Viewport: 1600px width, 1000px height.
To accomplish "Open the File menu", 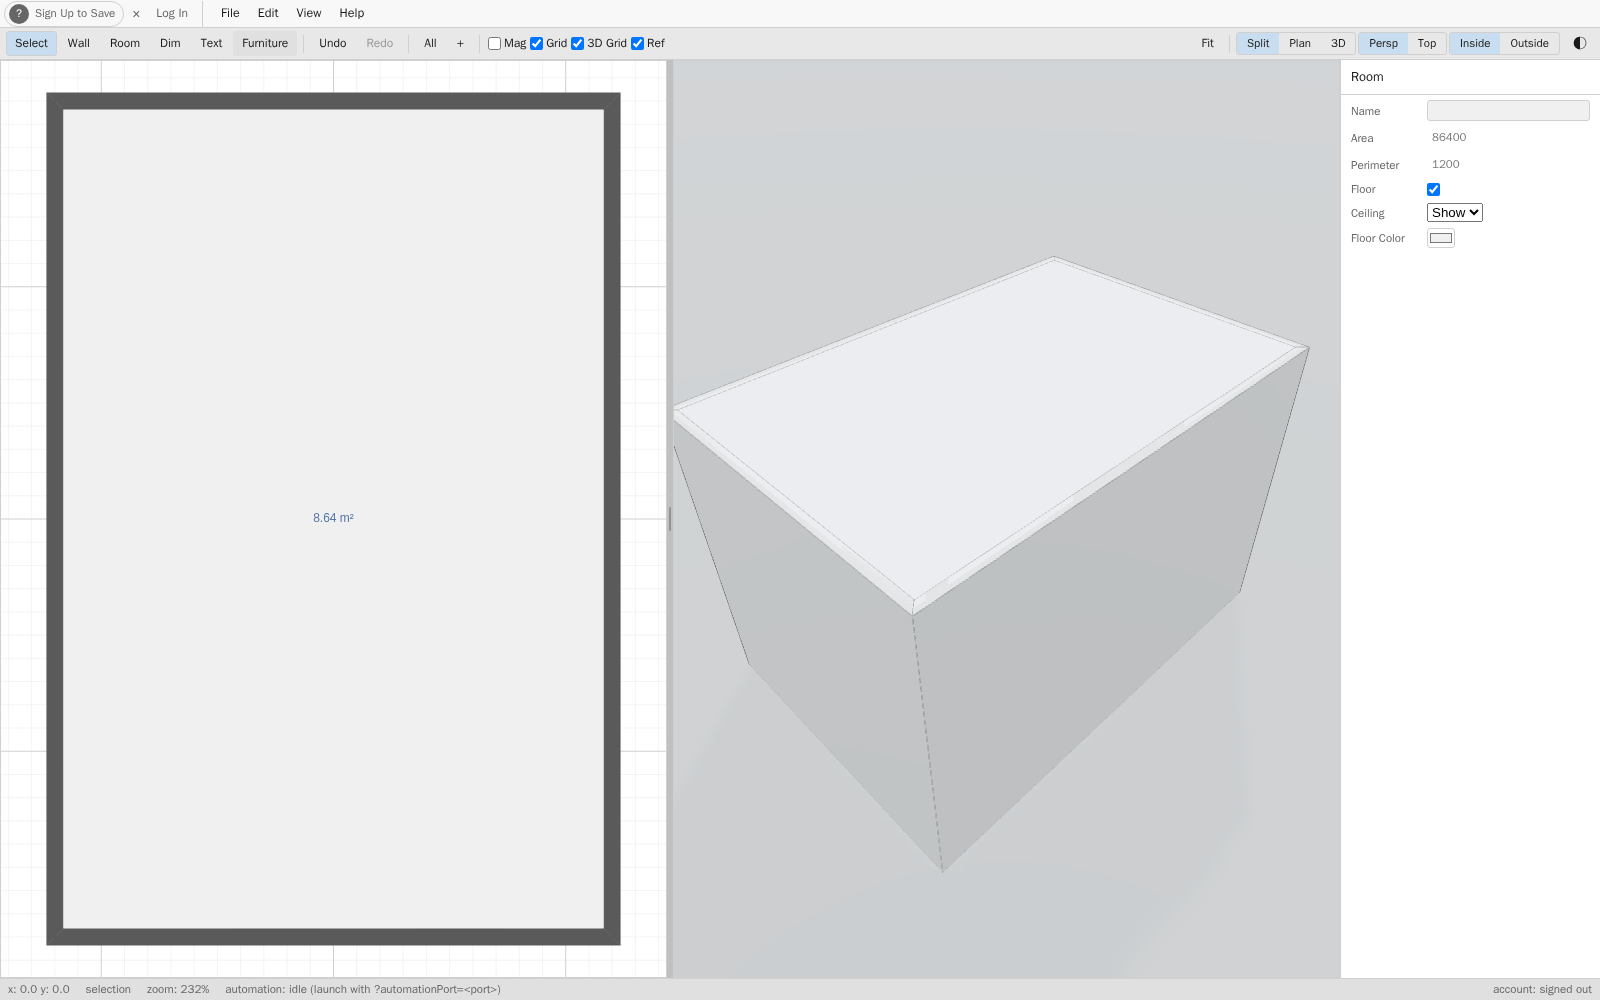I will (230, 14).
